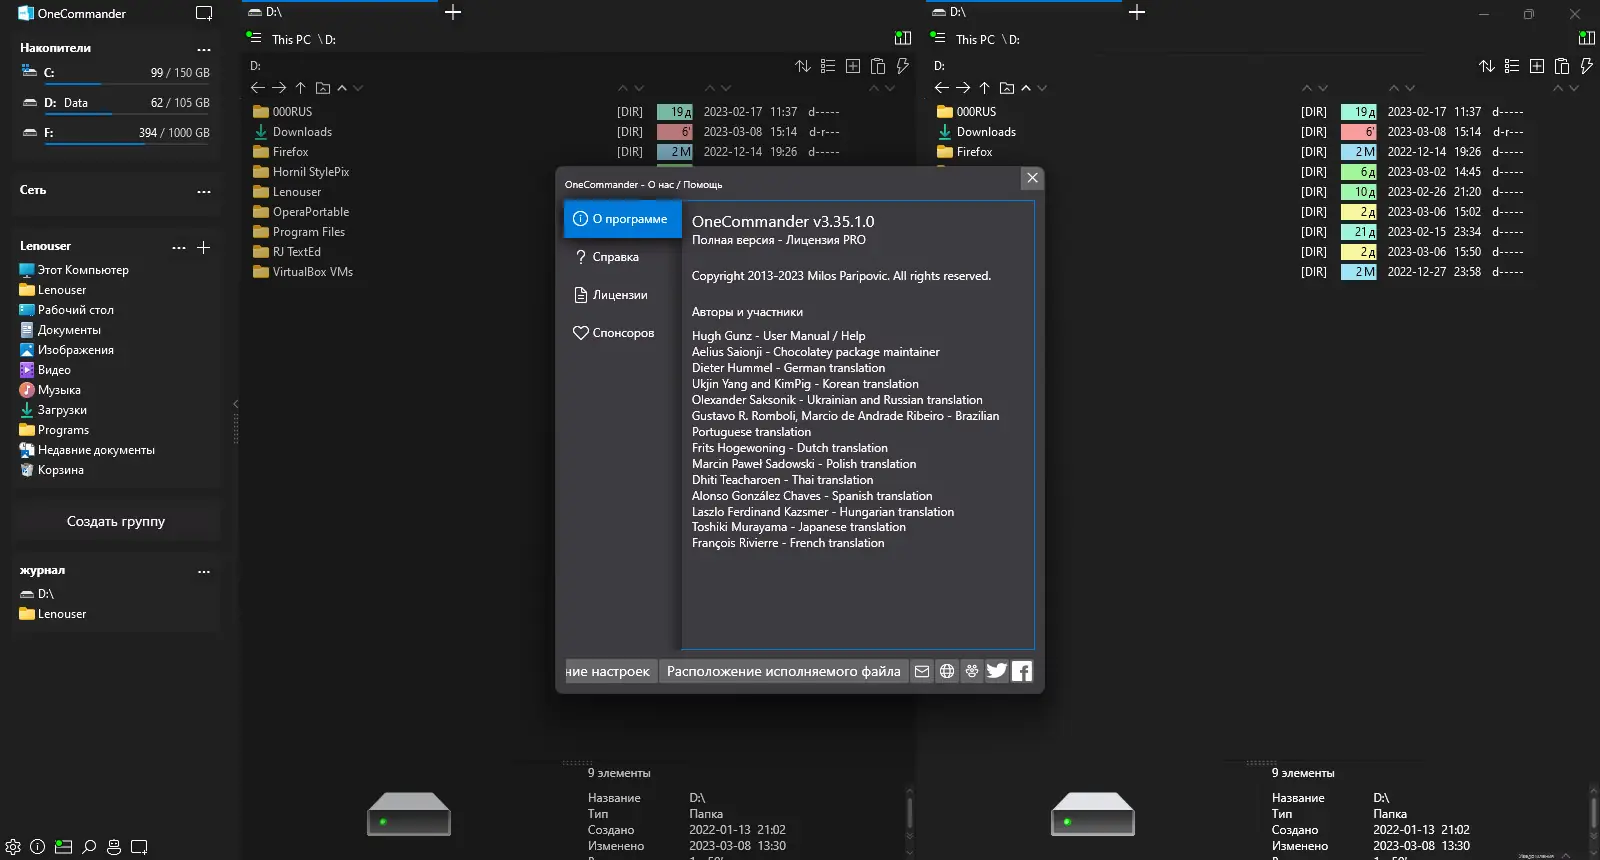Toggle the drive panel icon with green dot
1600x860 pixels.
[x=63, y=847]
